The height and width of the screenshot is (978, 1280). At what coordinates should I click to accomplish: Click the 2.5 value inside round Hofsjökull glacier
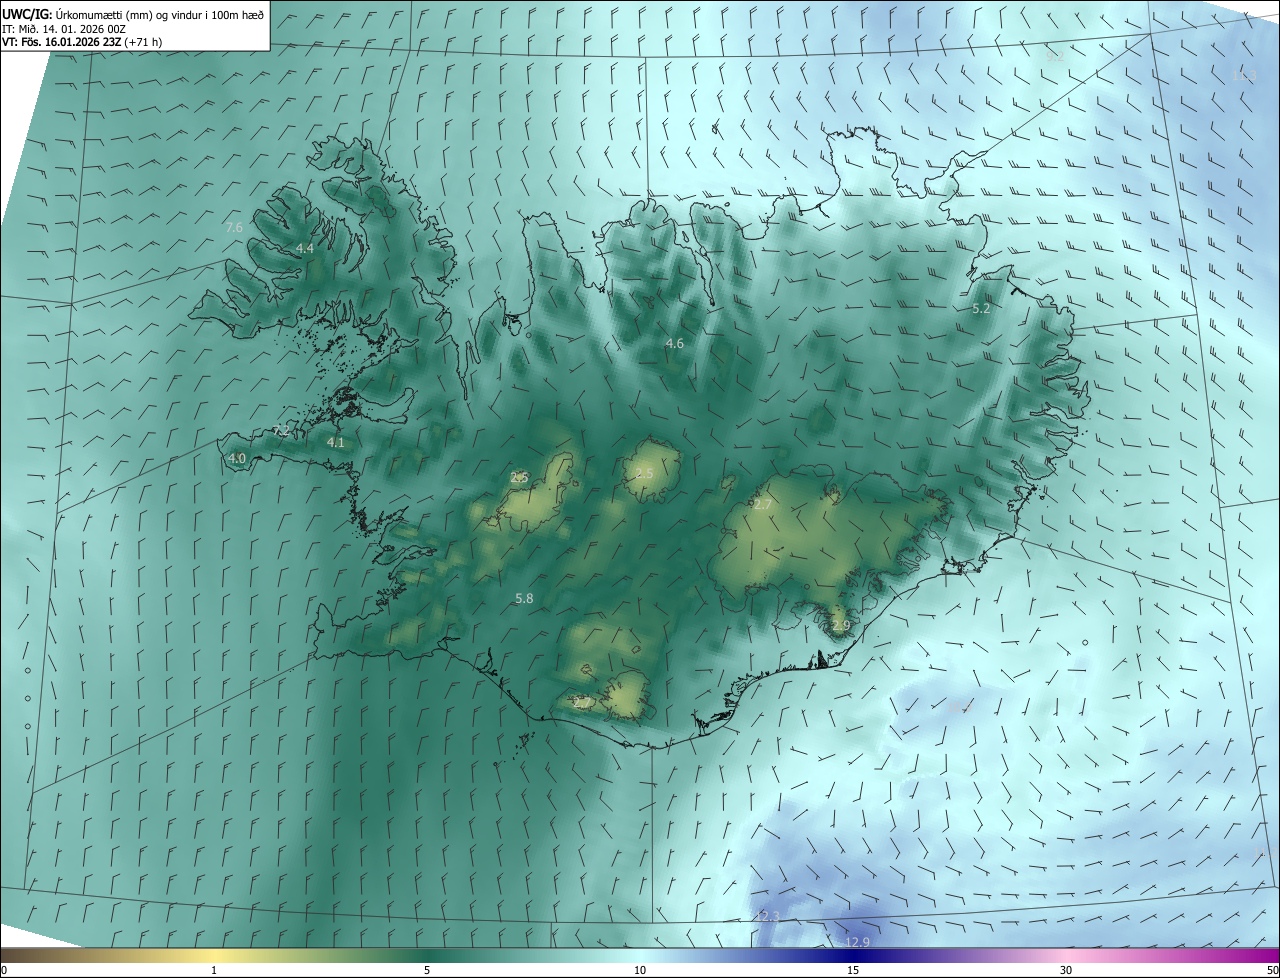[644, 473]
